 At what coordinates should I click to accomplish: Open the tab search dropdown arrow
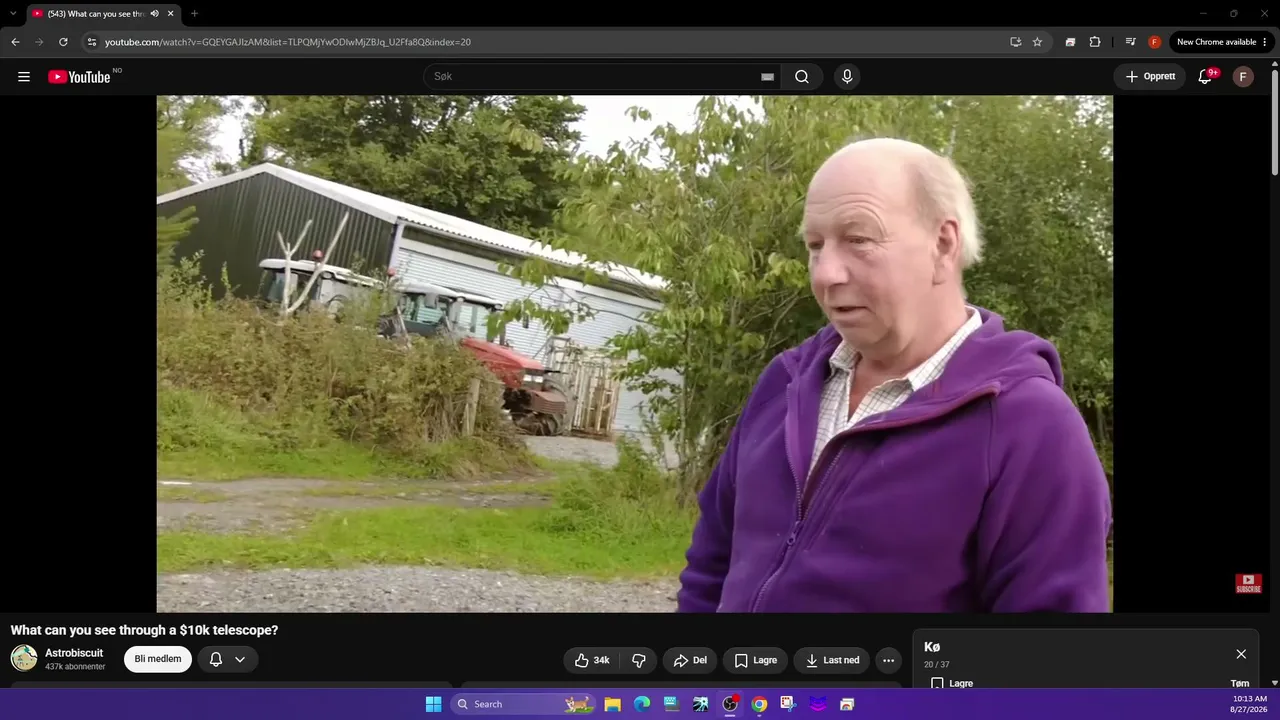[x=13, y=14]
